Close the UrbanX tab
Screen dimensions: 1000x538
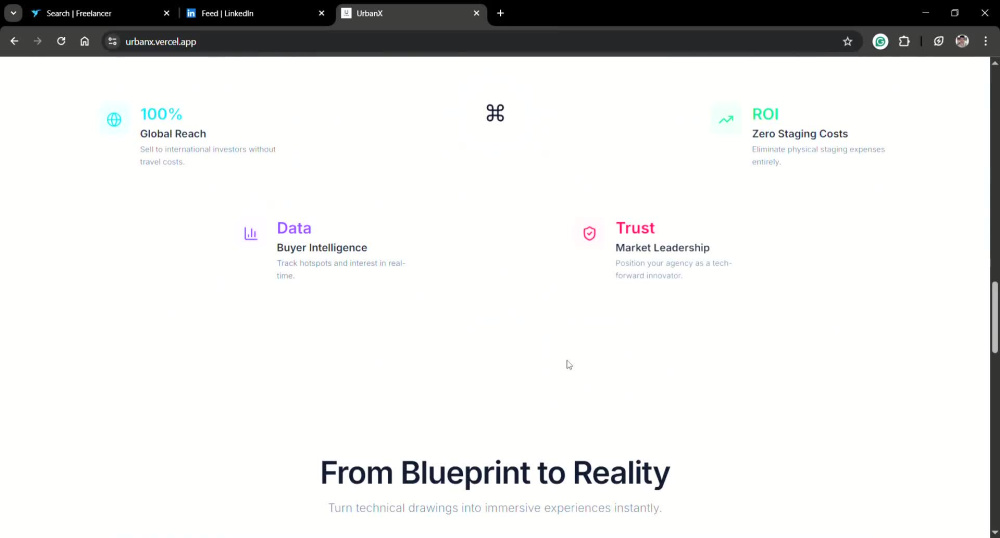(476, 13)
